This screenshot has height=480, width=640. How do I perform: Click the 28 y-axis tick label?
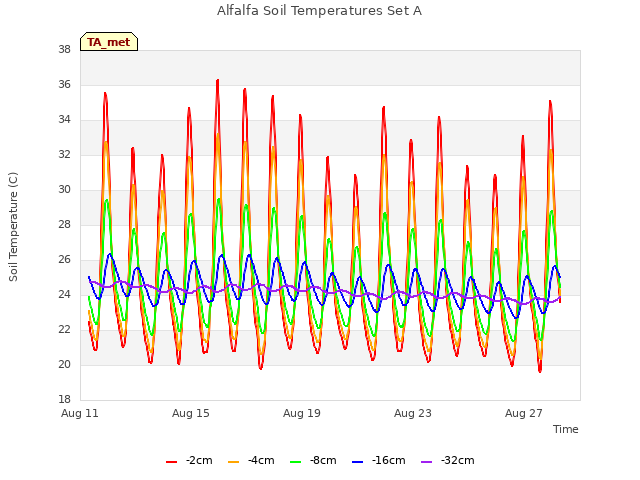tap(64, 224)
